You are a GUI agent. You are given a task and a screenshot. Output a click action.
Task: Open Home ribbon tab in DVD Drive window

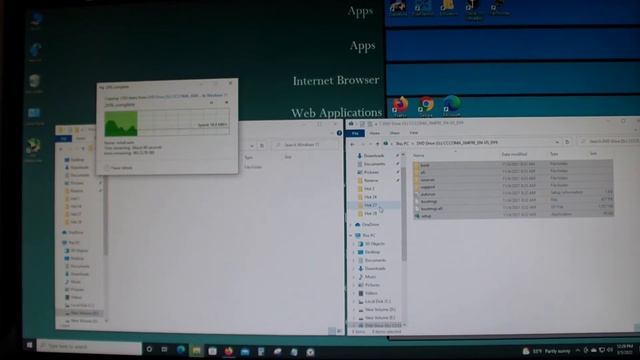click(374, 133)
